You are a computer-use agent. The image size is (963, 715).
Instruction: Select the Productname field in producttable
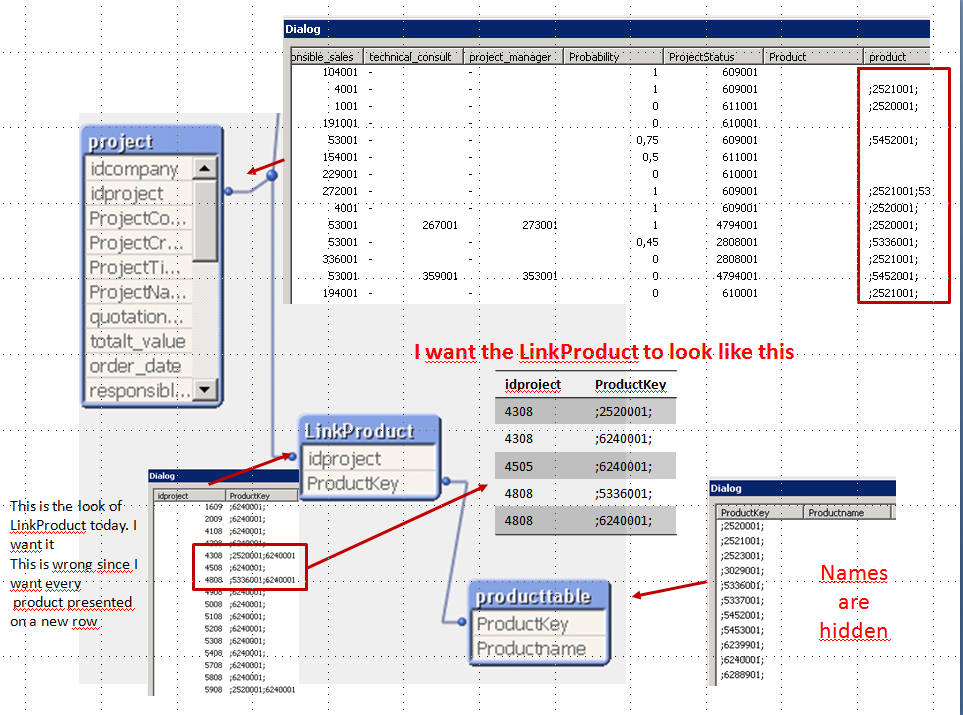pyautogui.click(x=540, y=649)
